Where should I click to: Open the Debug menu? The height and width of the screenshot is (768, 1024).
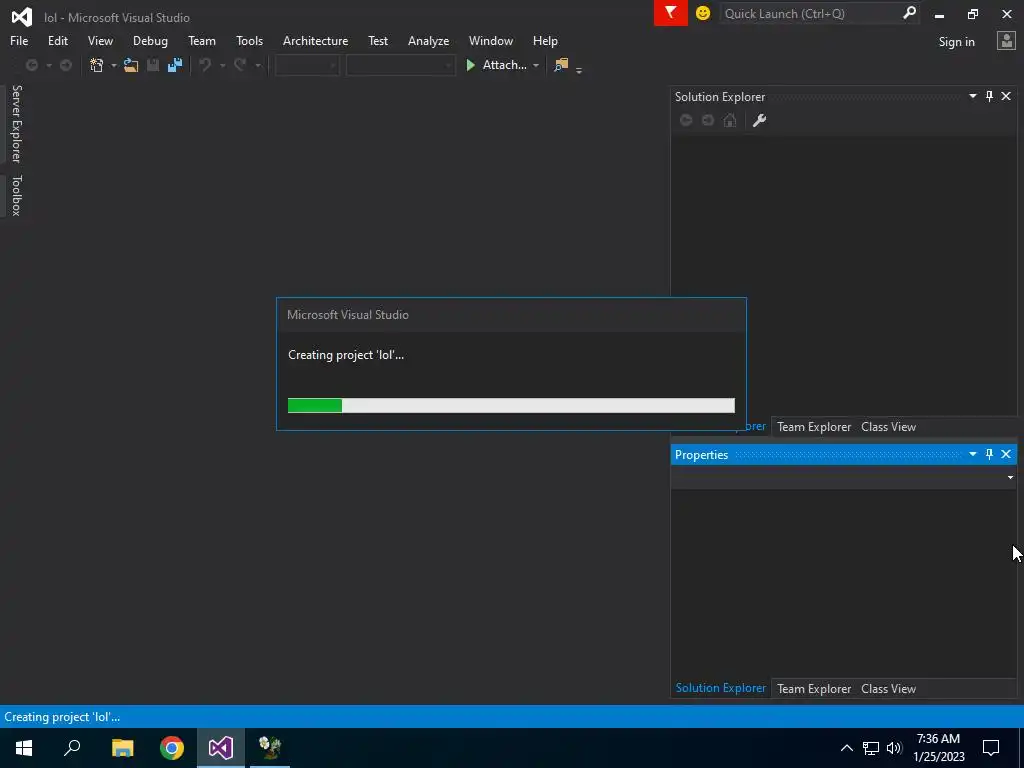[x=150, y=40]
